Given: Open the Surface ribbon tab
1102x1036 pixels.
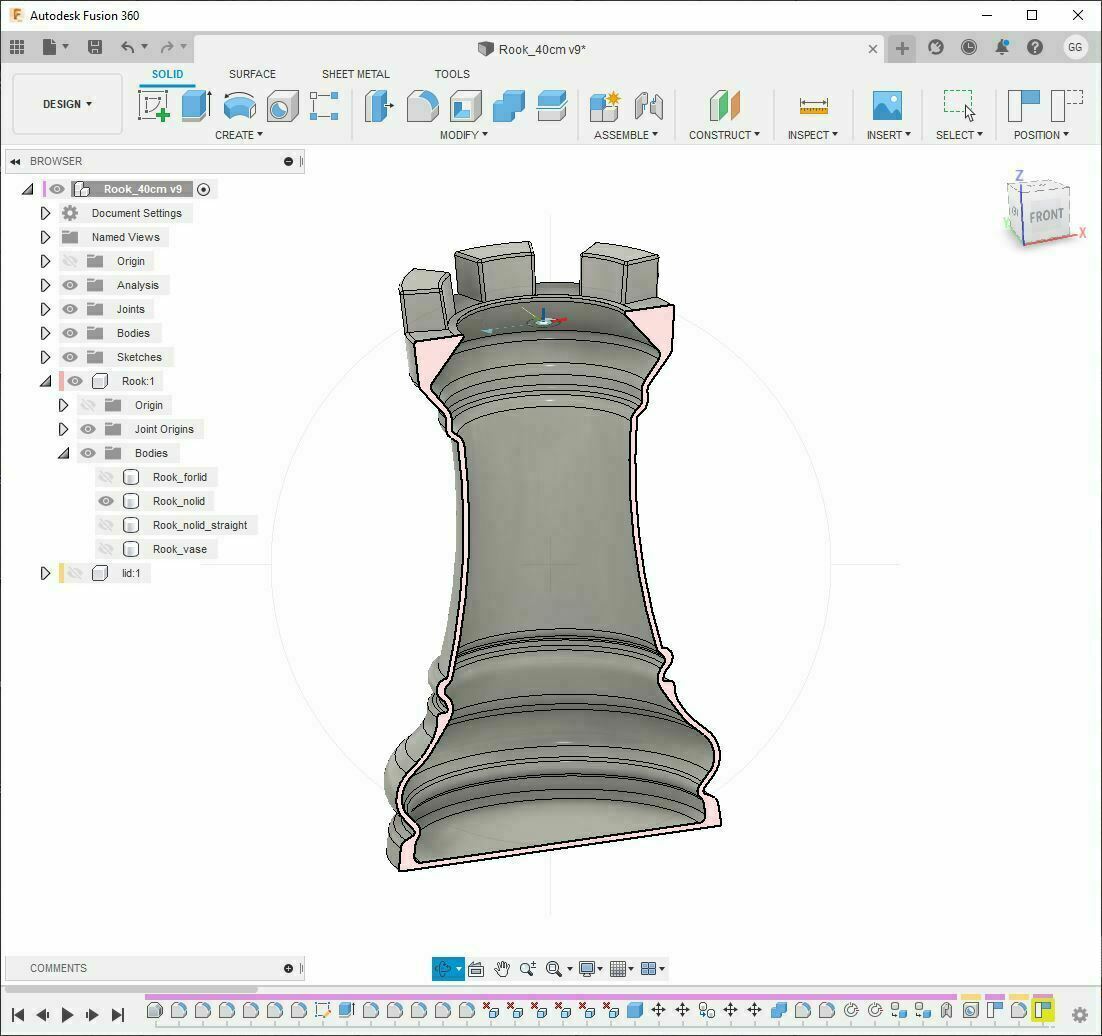Looking at the screenshot, I should (x=252, y=74).
